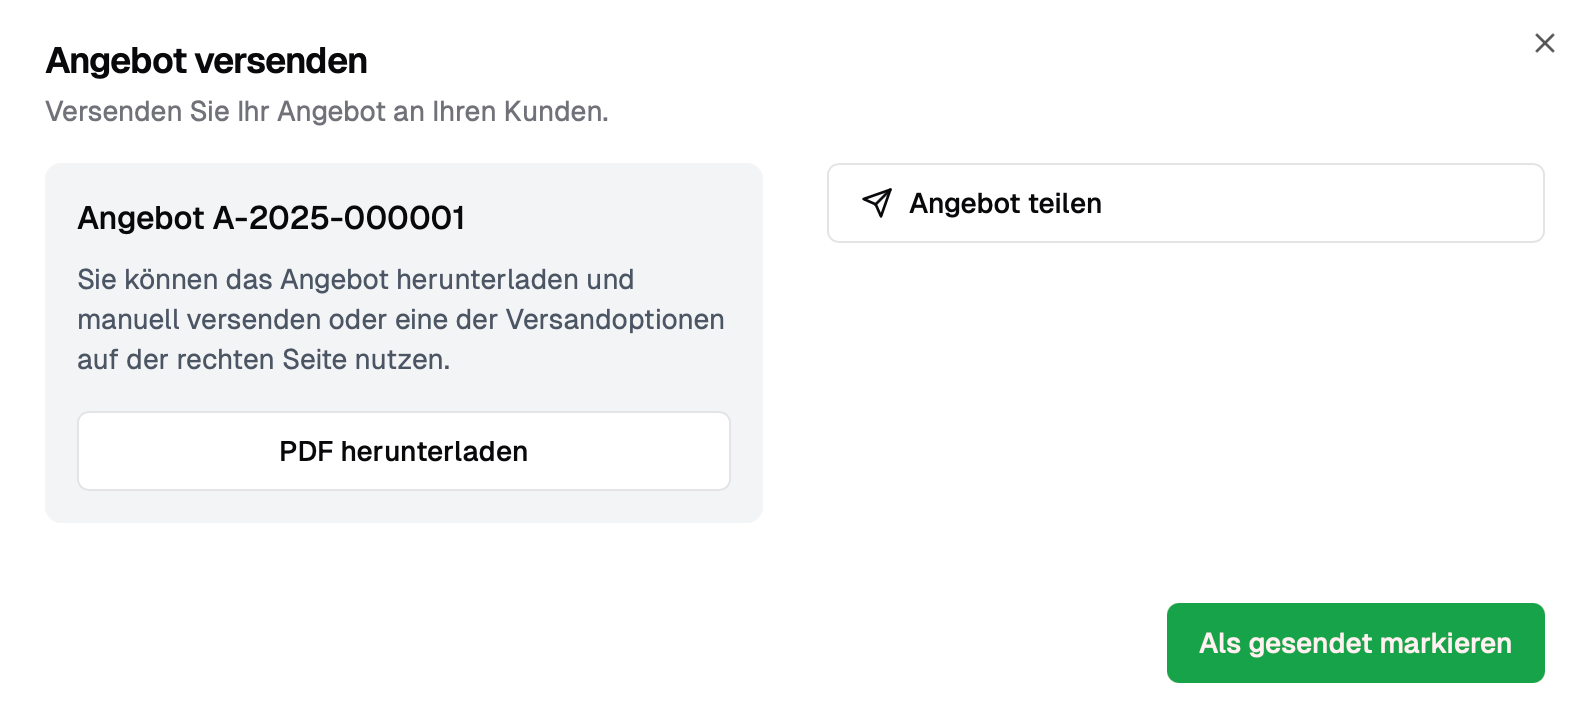
Task: Open the Angebot teilen sharing option
Action: [x=1185, y=203]
